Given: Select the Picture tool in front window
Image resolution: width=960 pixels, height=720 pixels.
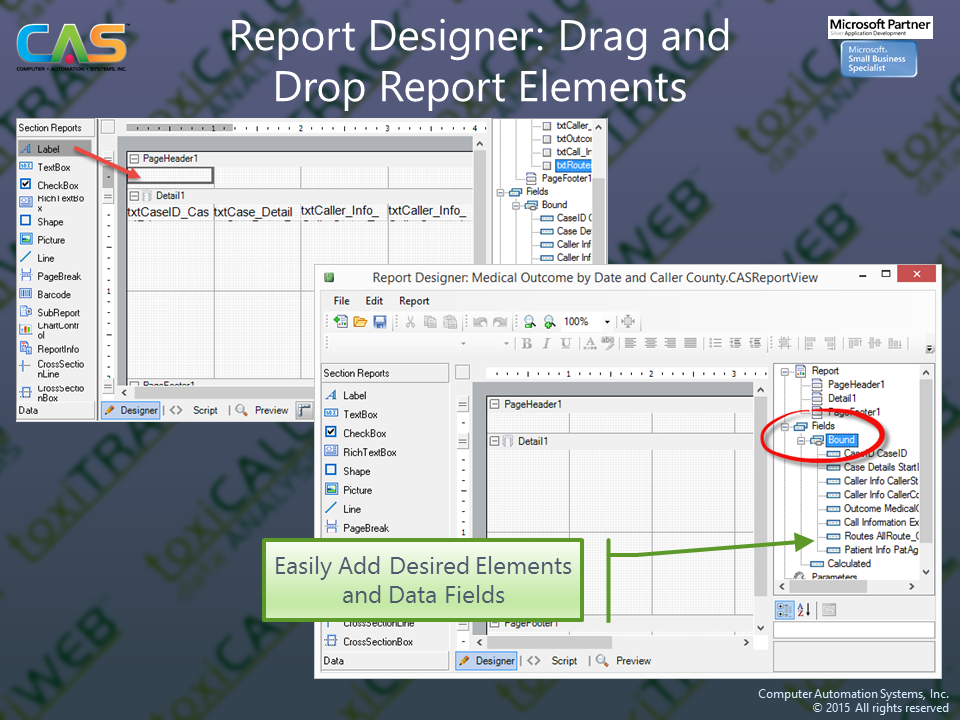Looking at the screenshot, I should [357, 490].
